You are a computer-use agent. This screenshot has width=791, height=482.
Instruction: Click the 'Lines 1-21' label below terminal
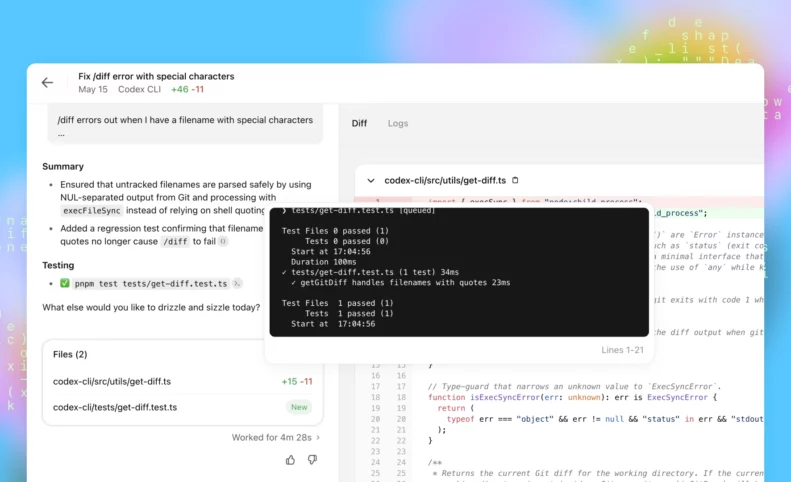pos(622,350)
